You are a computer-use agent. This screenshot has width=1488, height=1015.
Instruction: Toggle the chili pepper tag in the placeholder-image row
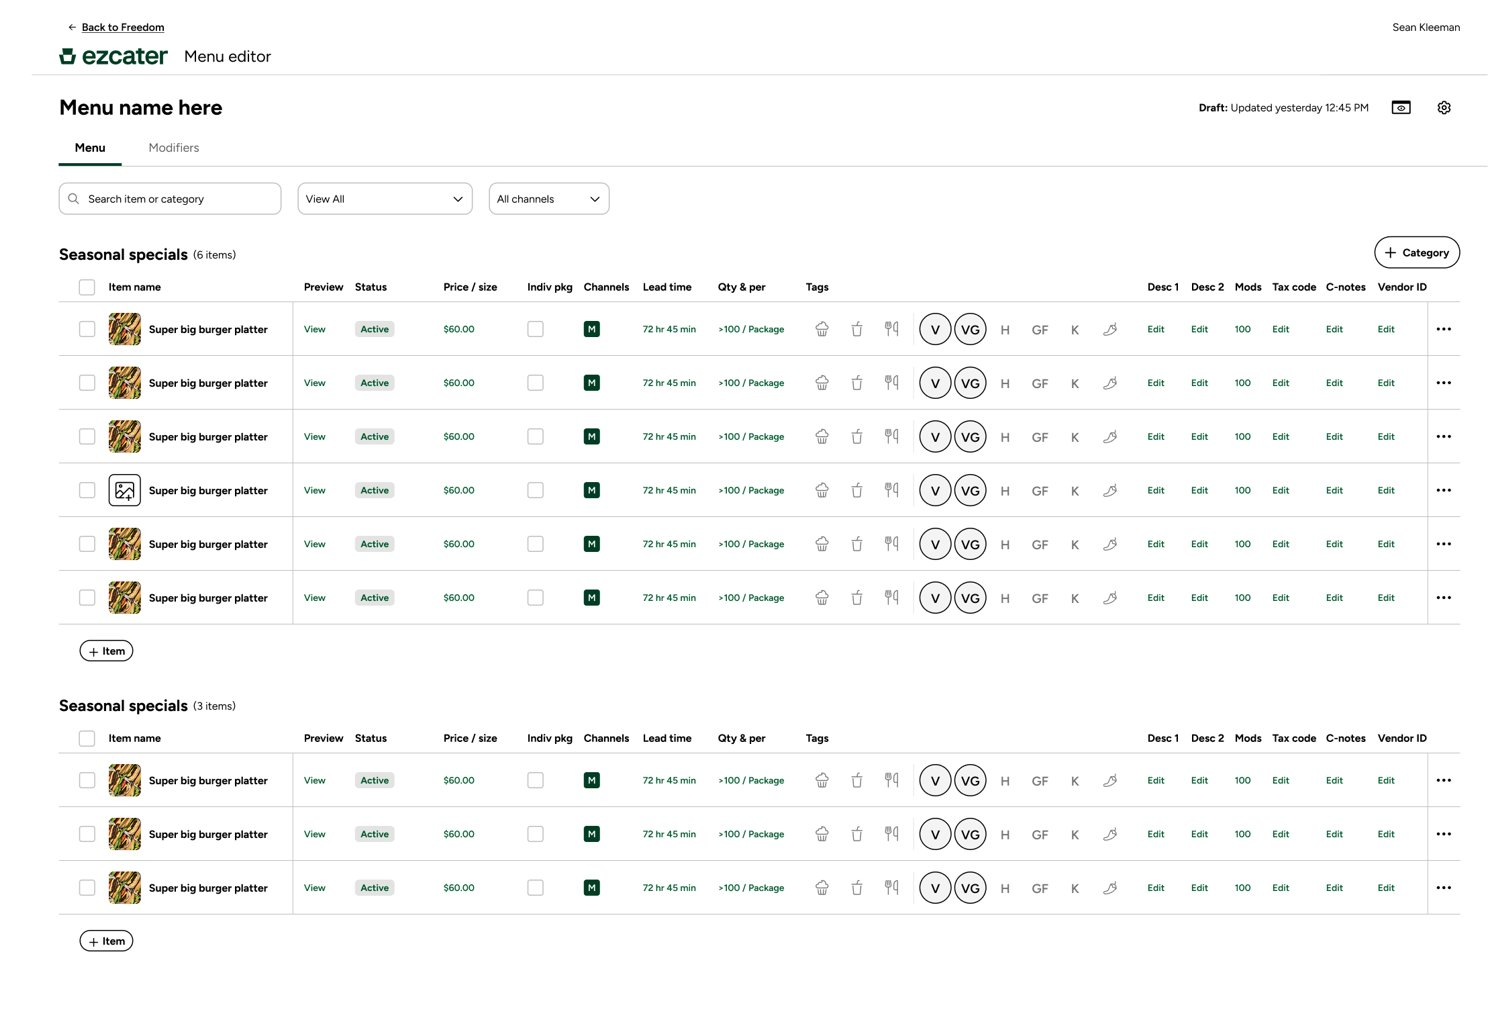click(1110, 490)
